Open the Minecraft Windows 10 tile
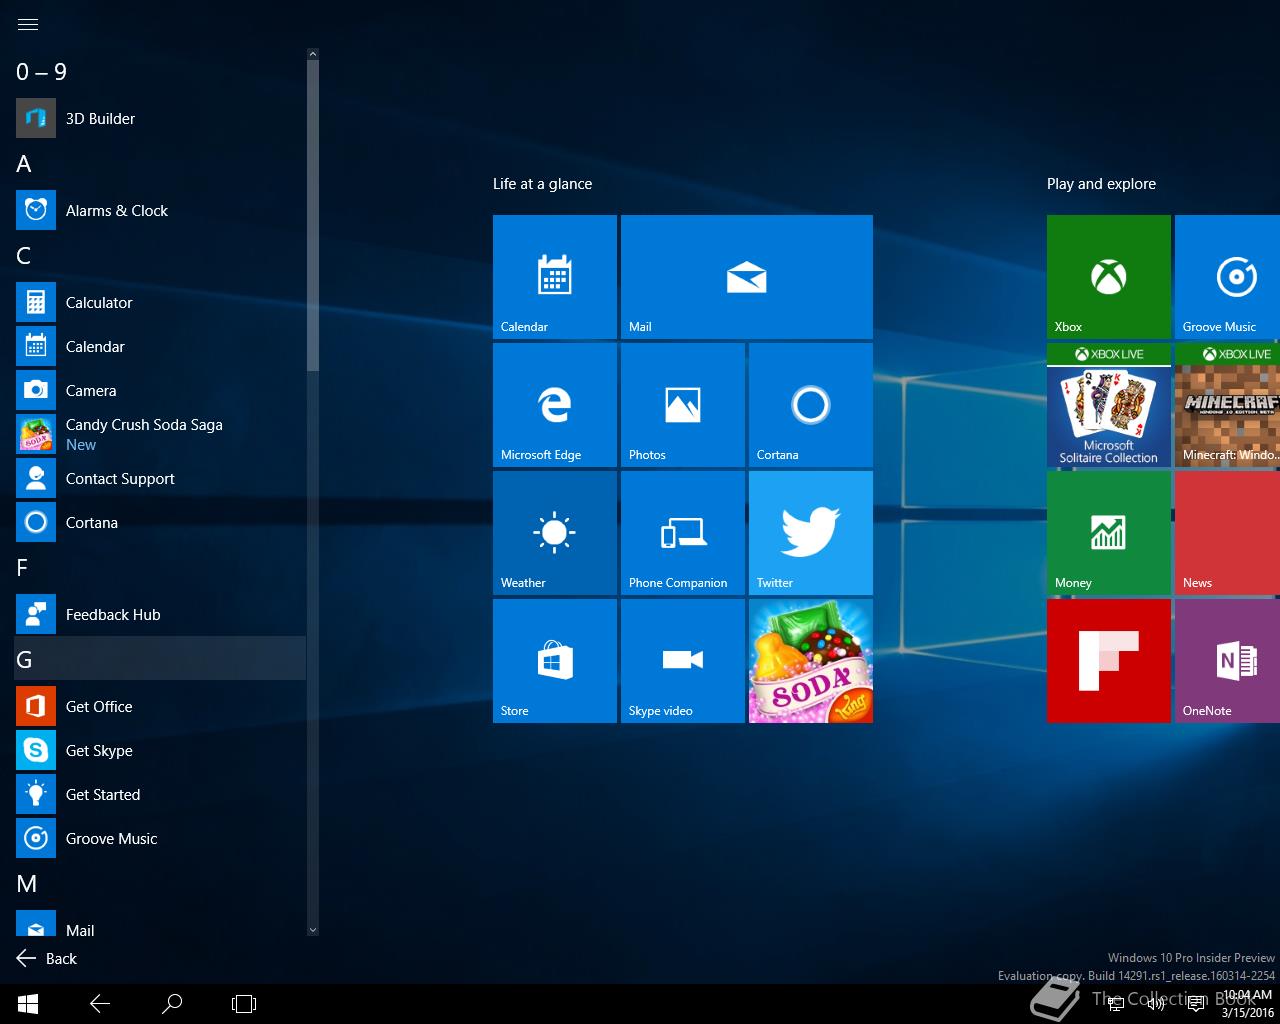Image resolution: width=1280 pixels, height=1024 pixels. click(1228, 405)
